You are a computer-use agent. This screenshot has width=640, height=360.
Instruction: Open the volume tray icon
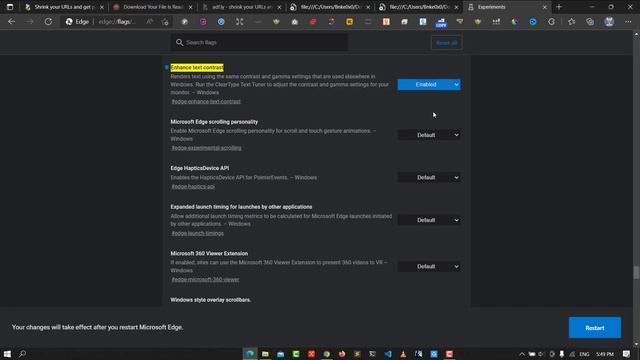click(541, 354)
